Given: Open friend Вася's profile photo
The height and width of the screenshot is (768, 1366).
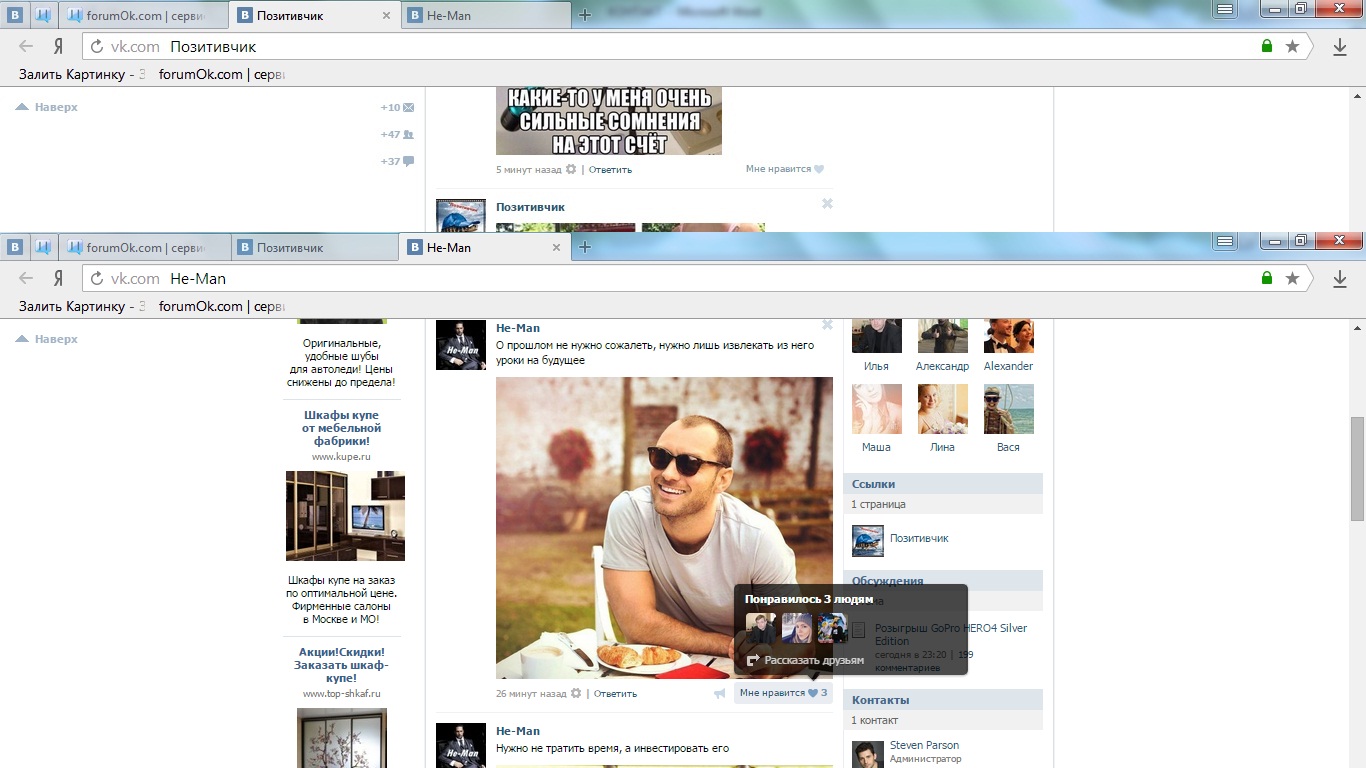Looking at the screenshot, I should [x=1009, y=409].
